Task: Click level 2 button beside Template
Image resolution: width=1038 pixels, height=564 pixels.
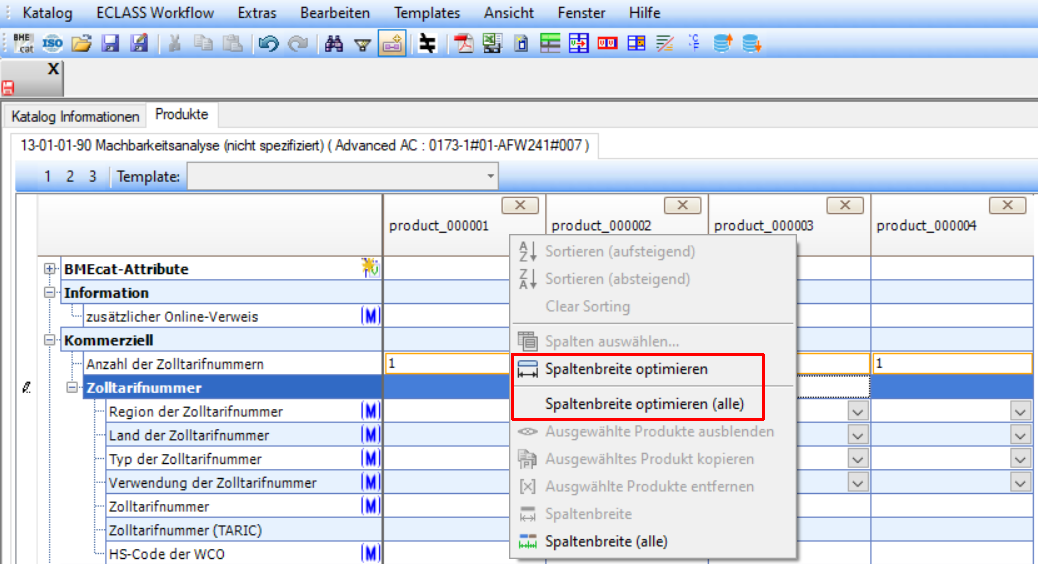Action: 70,177
